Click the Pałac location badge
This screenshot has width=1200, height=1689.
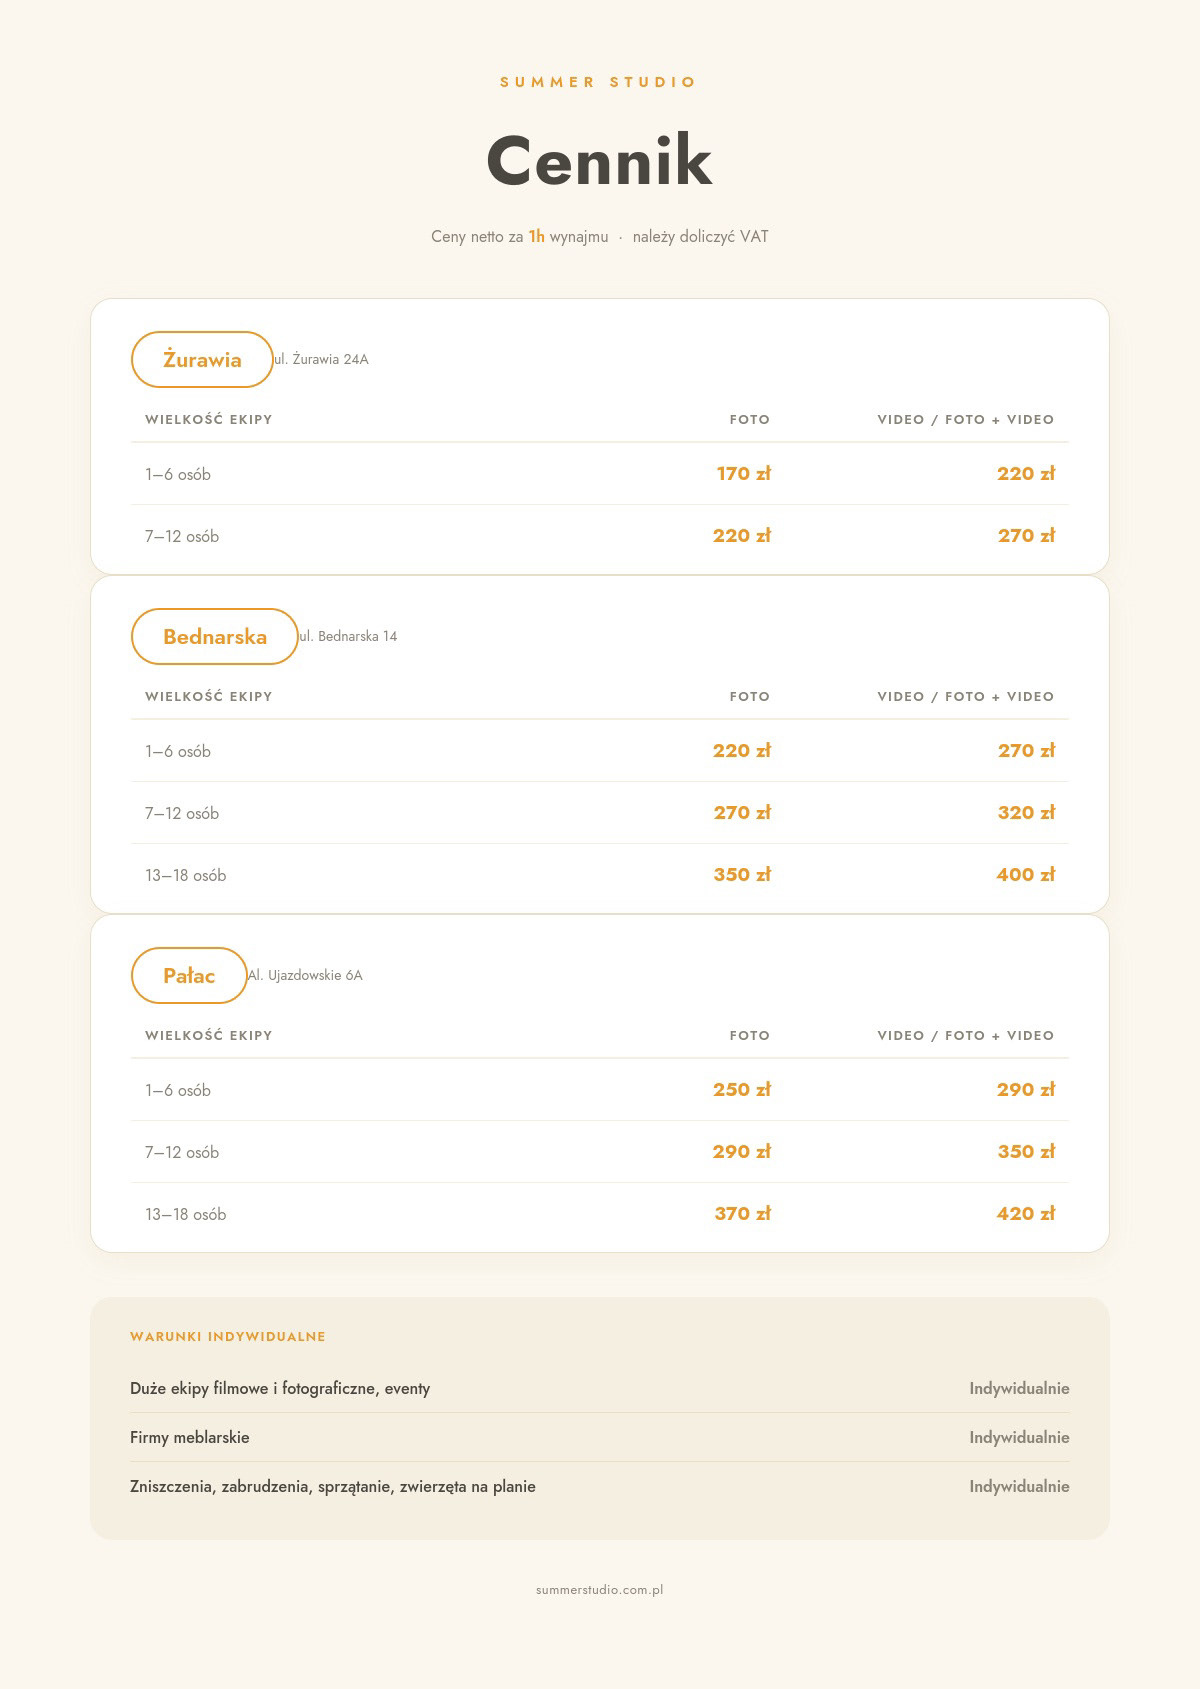click(x=189, y=976)
